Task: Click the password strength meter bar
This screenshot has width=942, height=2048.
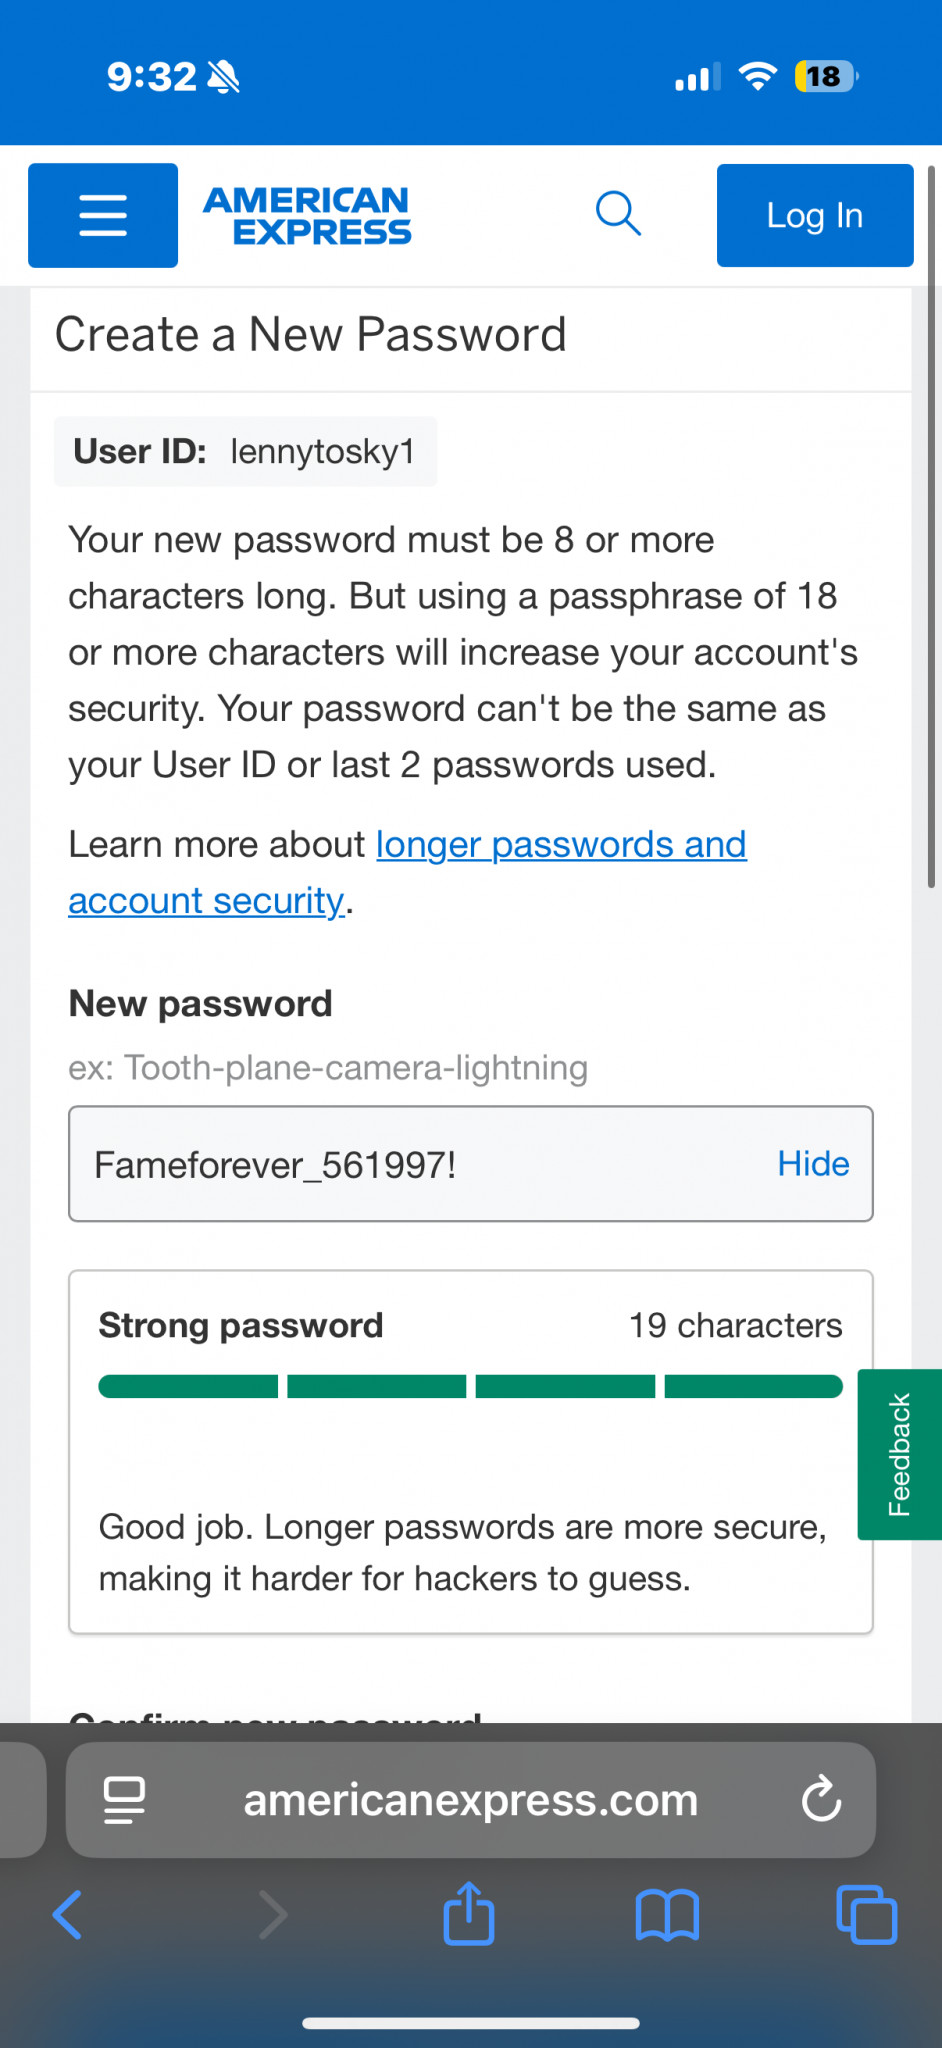Action: click(470, 1387)
